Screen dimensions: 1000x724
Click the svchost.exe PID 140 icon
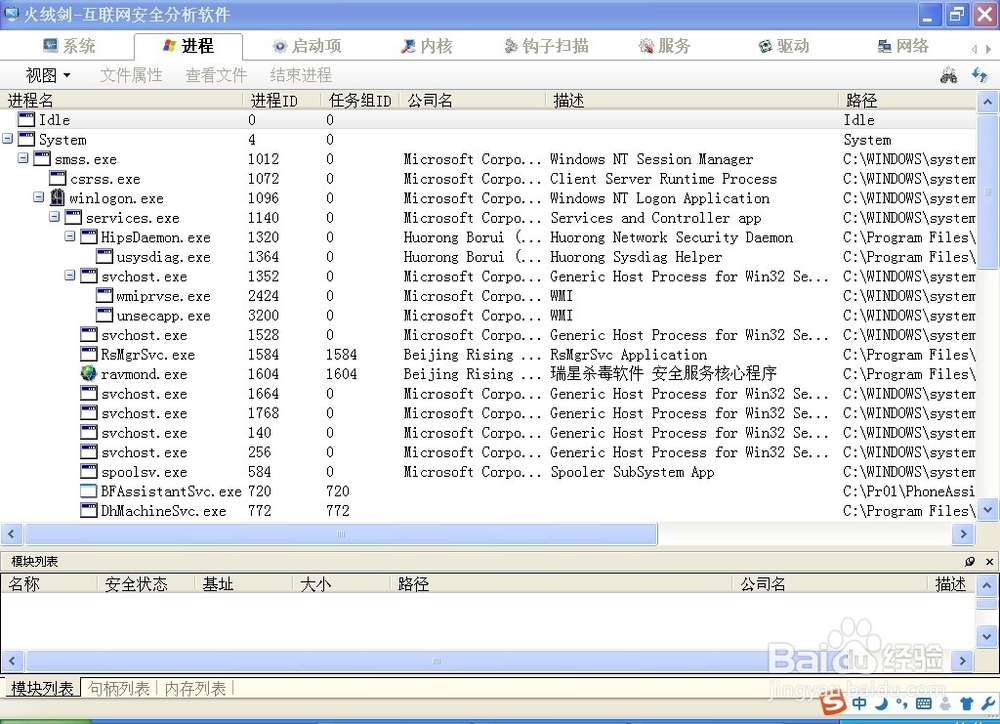pos(89,432)
